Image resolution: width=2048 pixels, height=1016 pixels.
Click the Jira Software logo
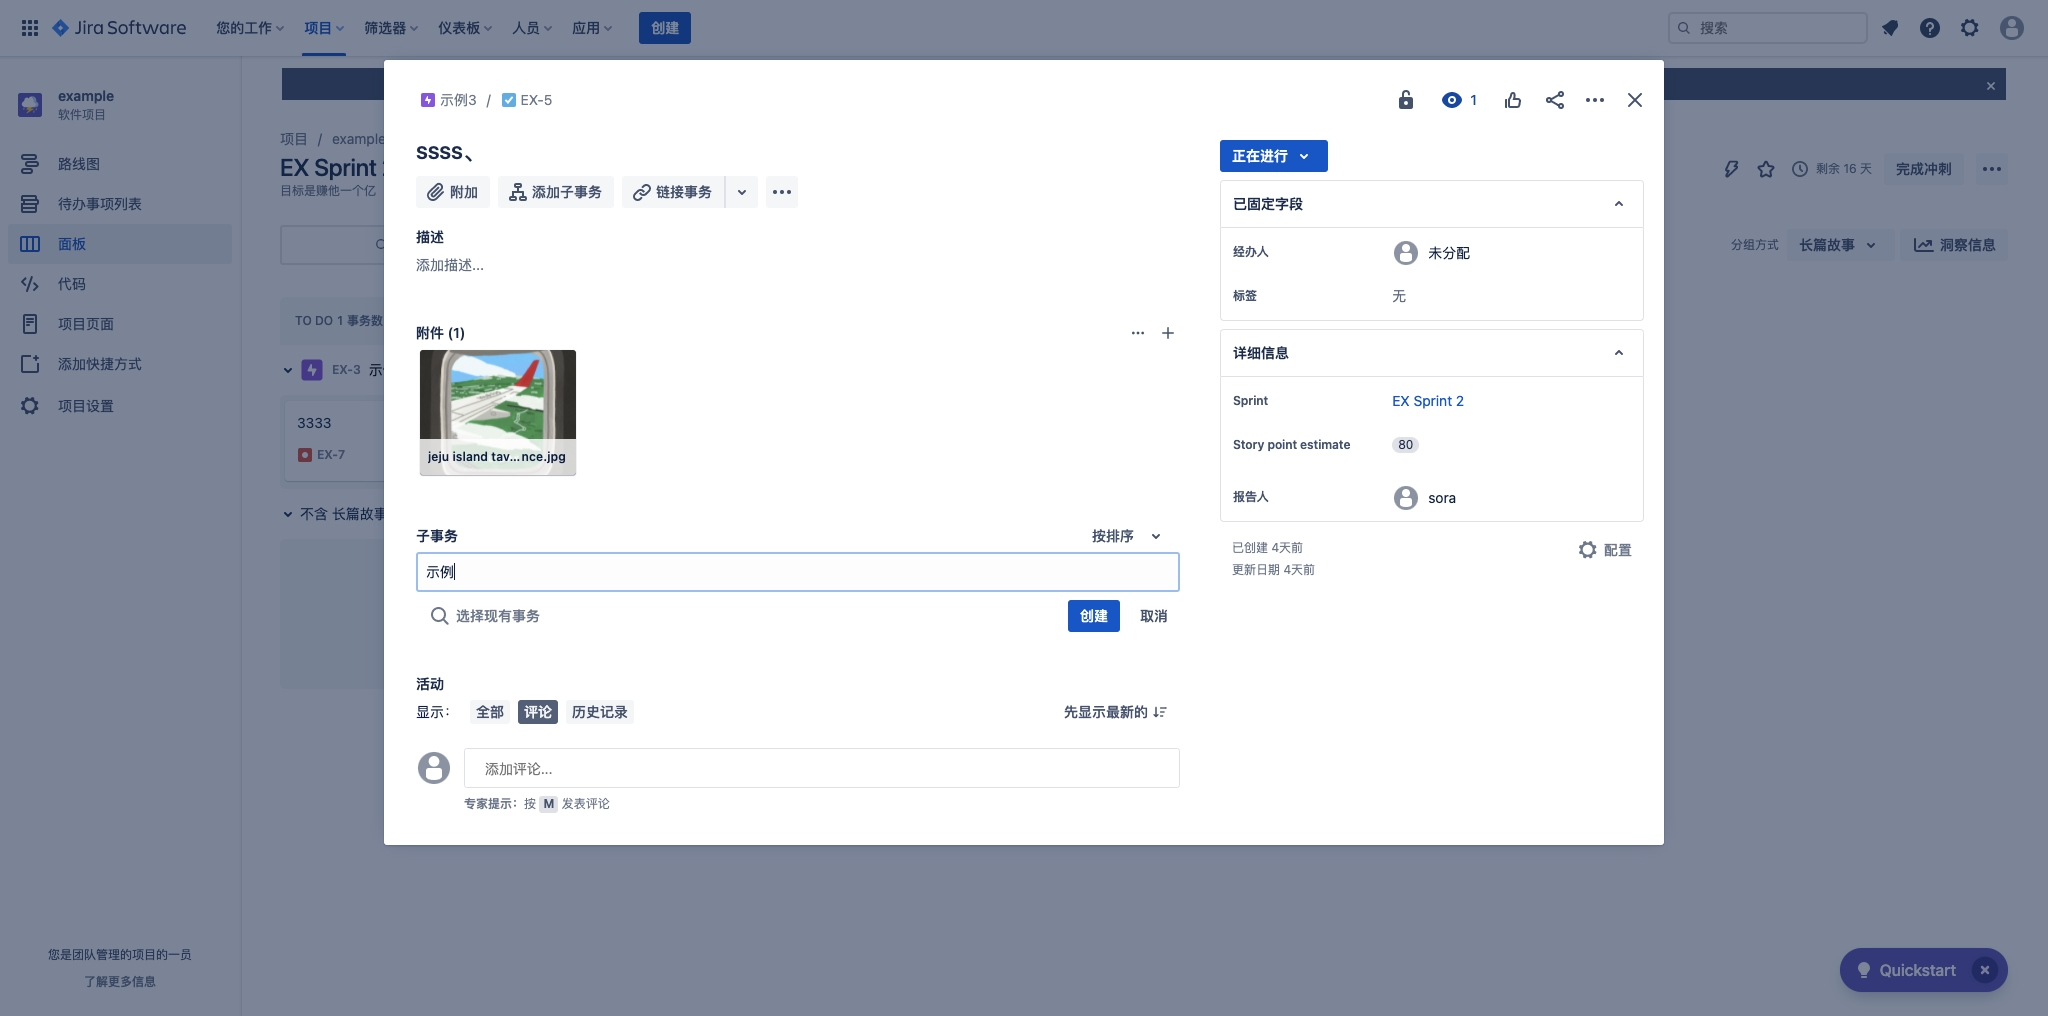tap(119, 28)
